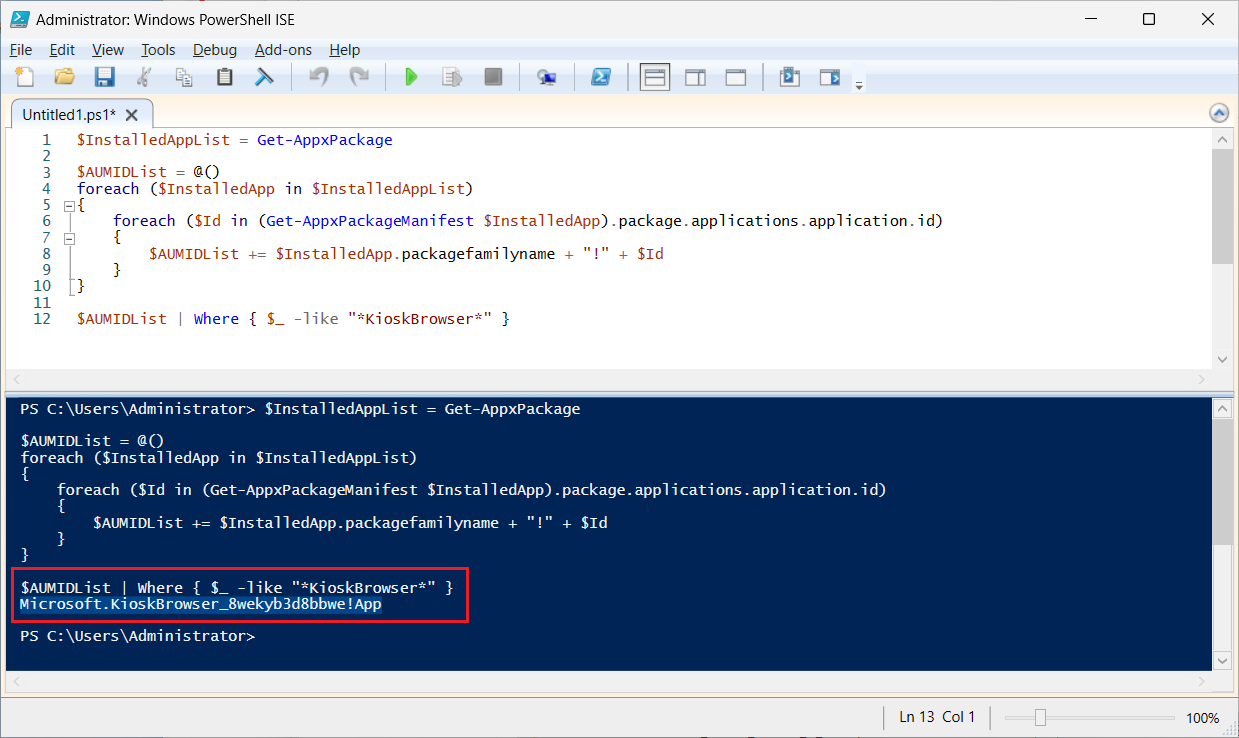Show script pane on the right layout icon
This screenshot has height=738, width=1239.
[695, 77]
